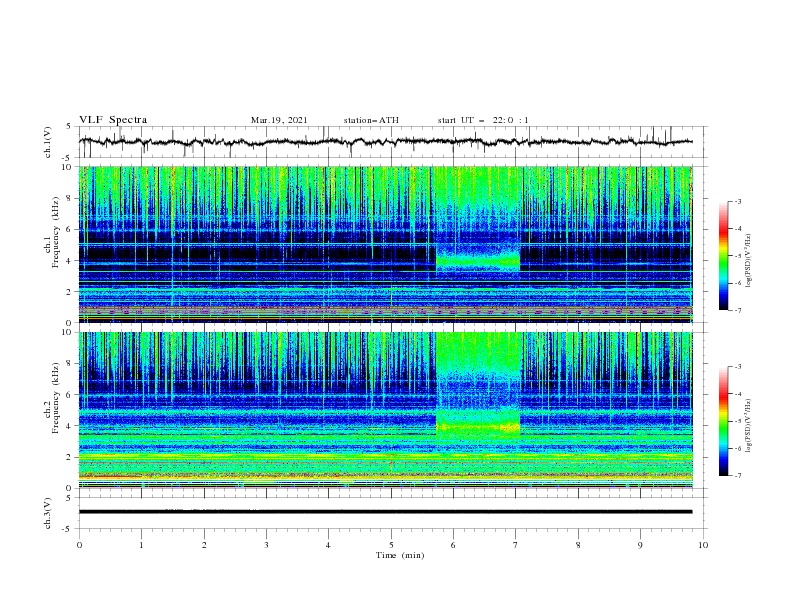Click time axis tick label "7"

coord(516,545)
